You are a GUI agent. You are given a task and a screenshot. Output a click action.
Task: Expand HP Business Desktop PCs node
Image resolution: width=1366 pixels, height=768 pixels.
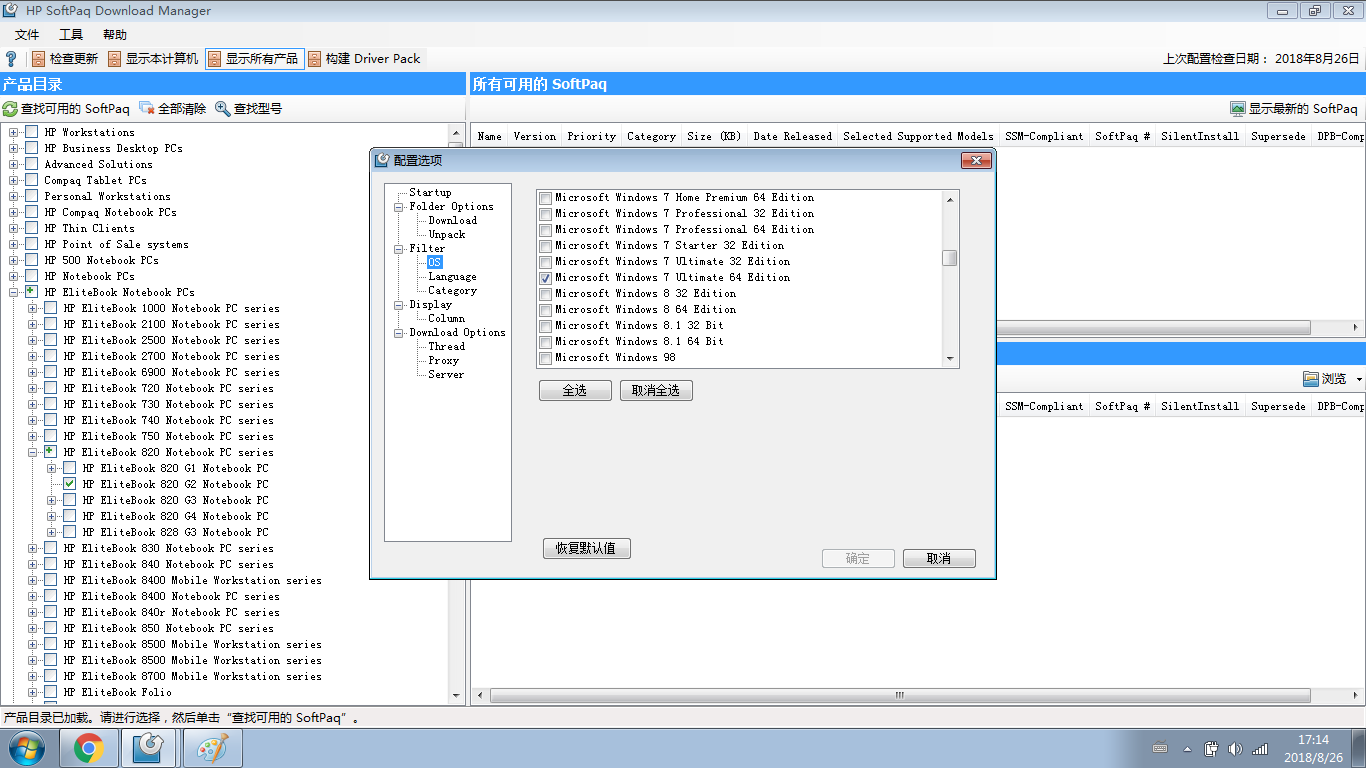click(x=14, y=148)
